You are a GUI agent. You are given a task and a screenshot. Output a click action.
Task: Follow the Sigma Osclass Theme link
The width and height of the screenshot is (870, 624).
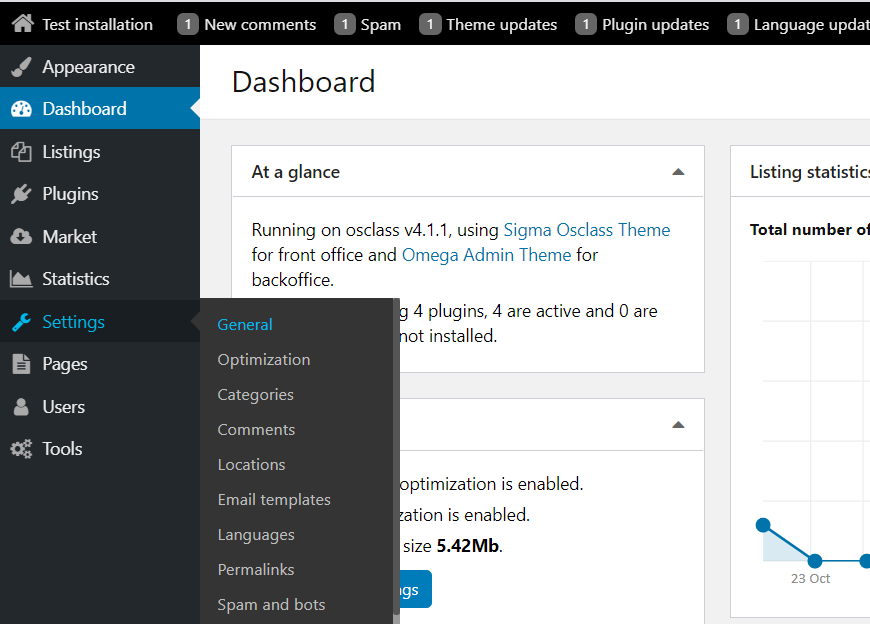pyautogui.click(x=586, y=230)
